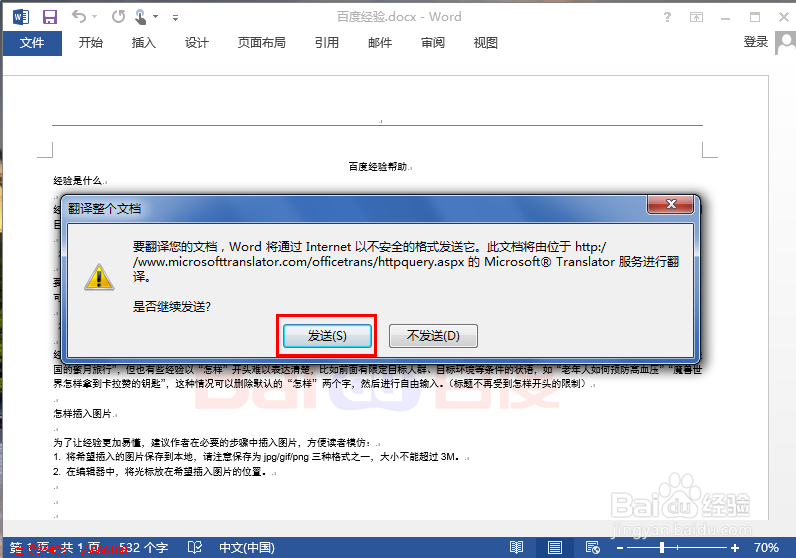Switch to the 设计 ribbon tab
This screenshot has height=558, width=796.
(196, 43)
